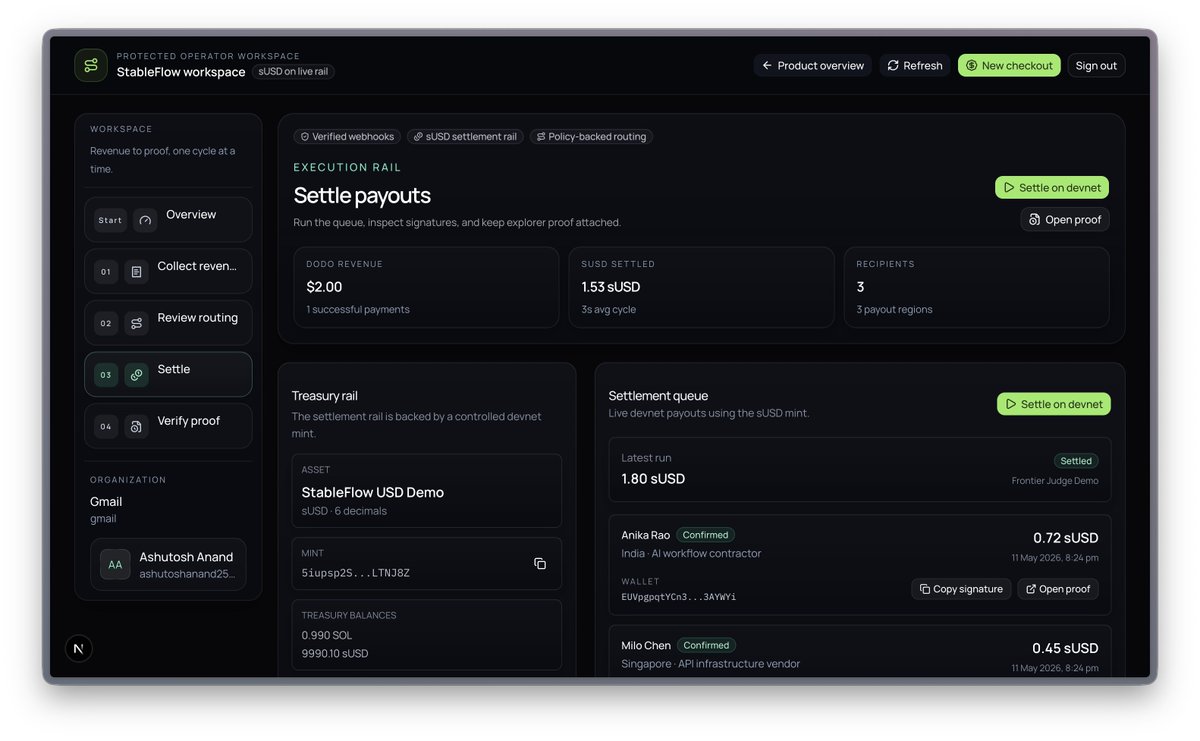Click the gauge icon next to Overview
The height and width of the screenshot is (741, 1200).
pos(145,220)
